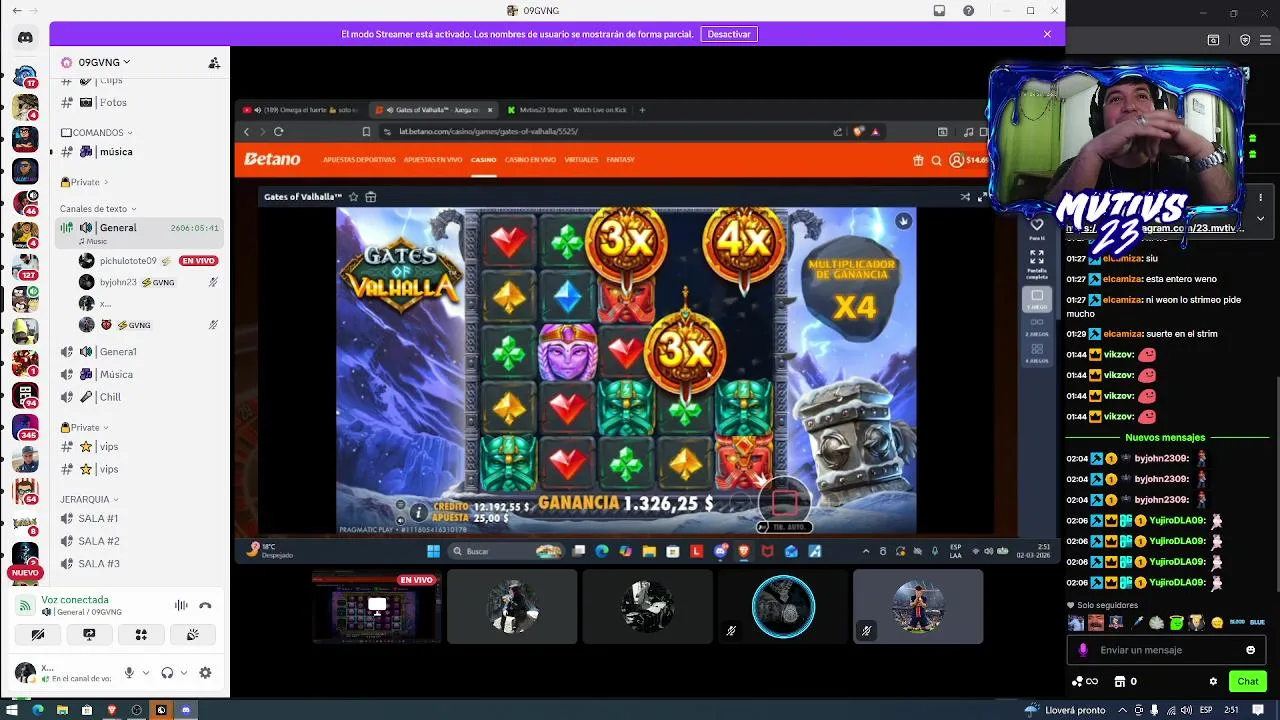Image resolution: width=1280 pixels, height=720 pixels.
Task: Select 1 JUEGO layout option
Action: tap(1037, 299)
